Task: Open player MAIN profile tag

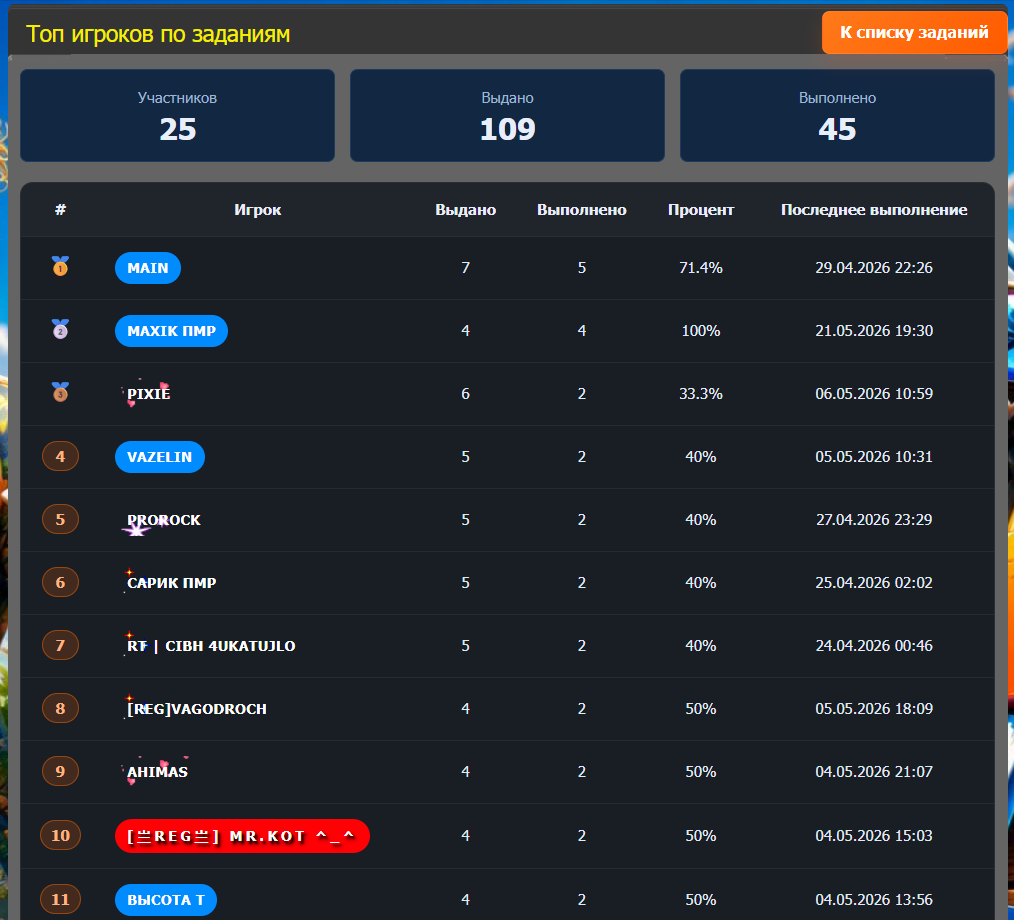Action: click(147, 268)
